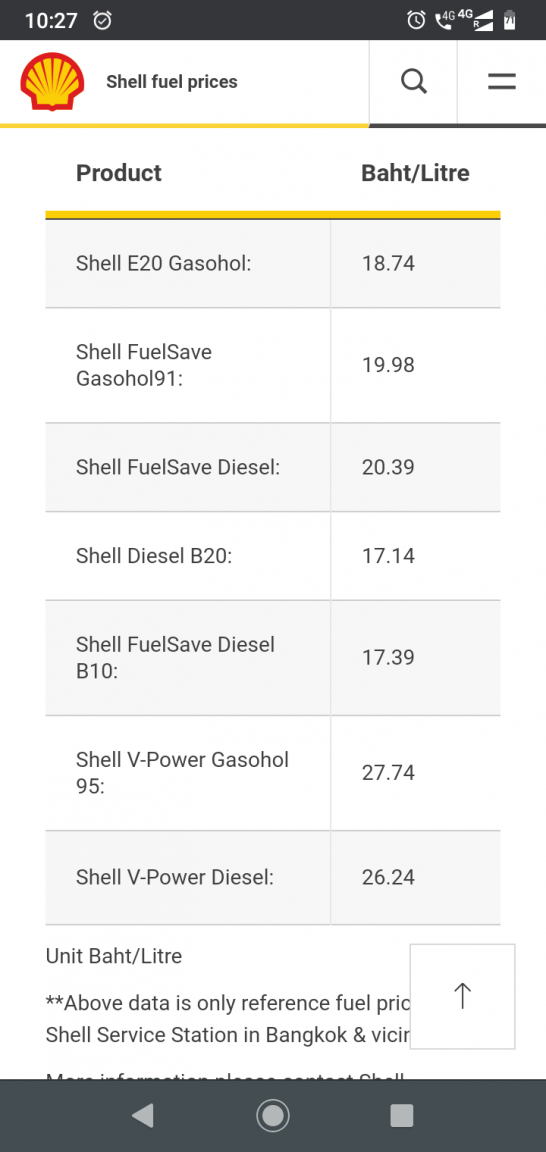Tap the alarm clock icon beside the time

click(x=103, y=21)
